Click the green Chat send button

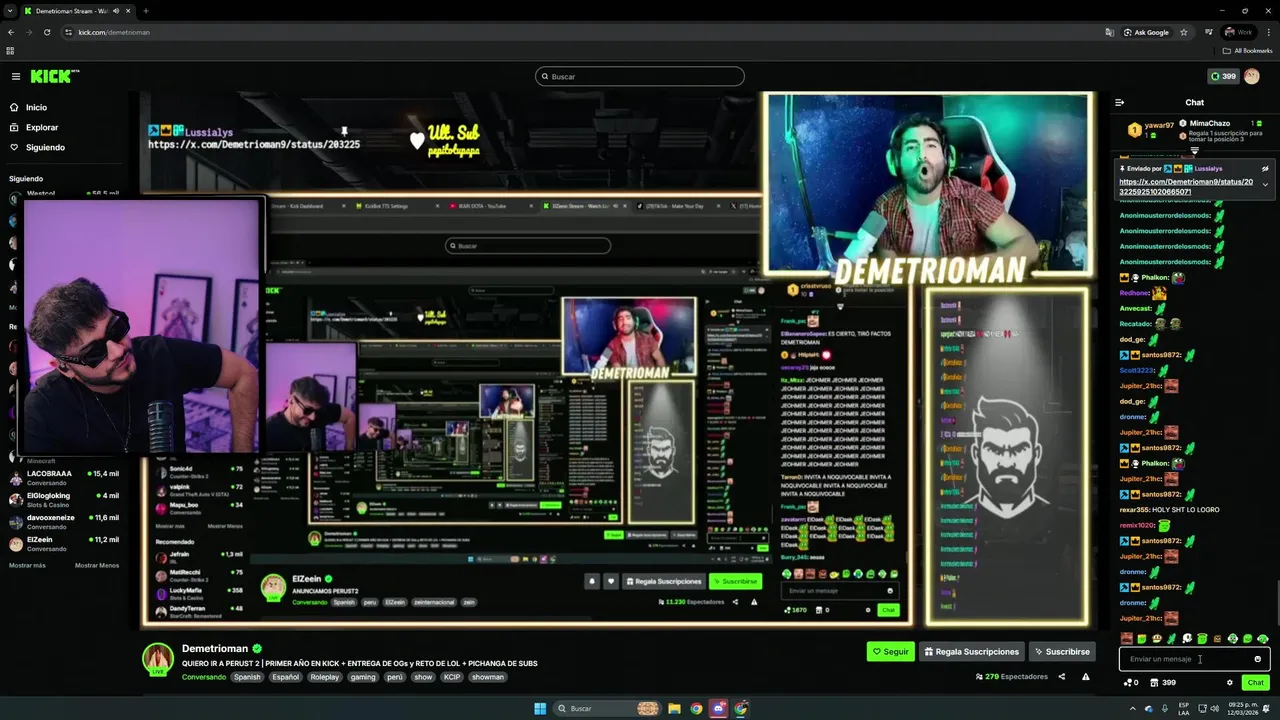click(x=1255, y=682)
